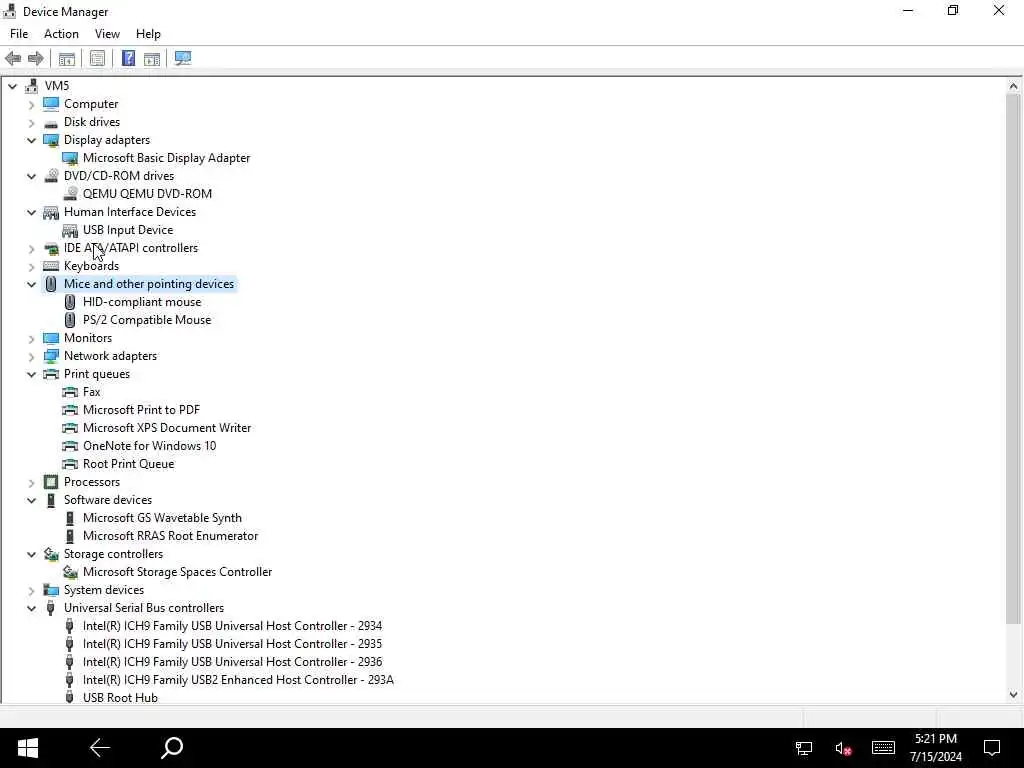Click the IDE ATA/ATAPI controllers icon
This screenshot has height=768, width=1024.
tap(51, 248)
